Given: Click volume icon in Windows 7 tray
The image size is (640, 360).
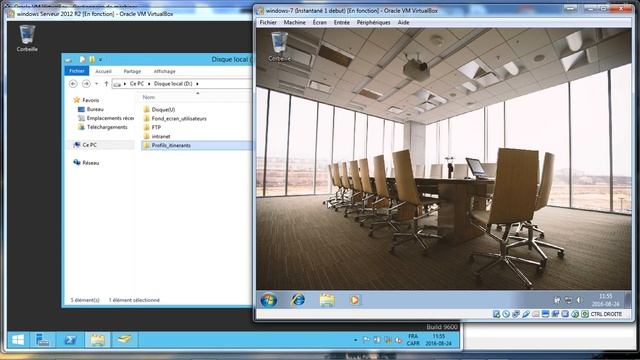Looking at the screenshot, I should click(580, 300).
